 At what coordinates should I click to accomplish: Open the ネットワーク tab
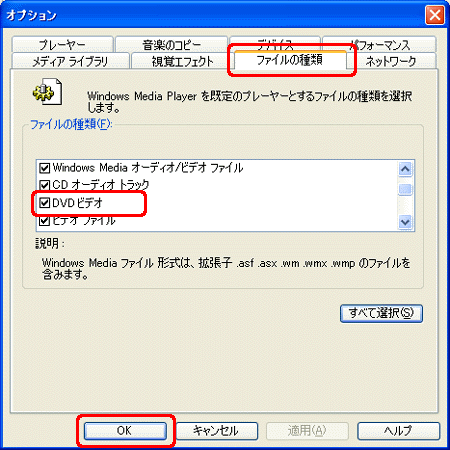coord(391,61)
